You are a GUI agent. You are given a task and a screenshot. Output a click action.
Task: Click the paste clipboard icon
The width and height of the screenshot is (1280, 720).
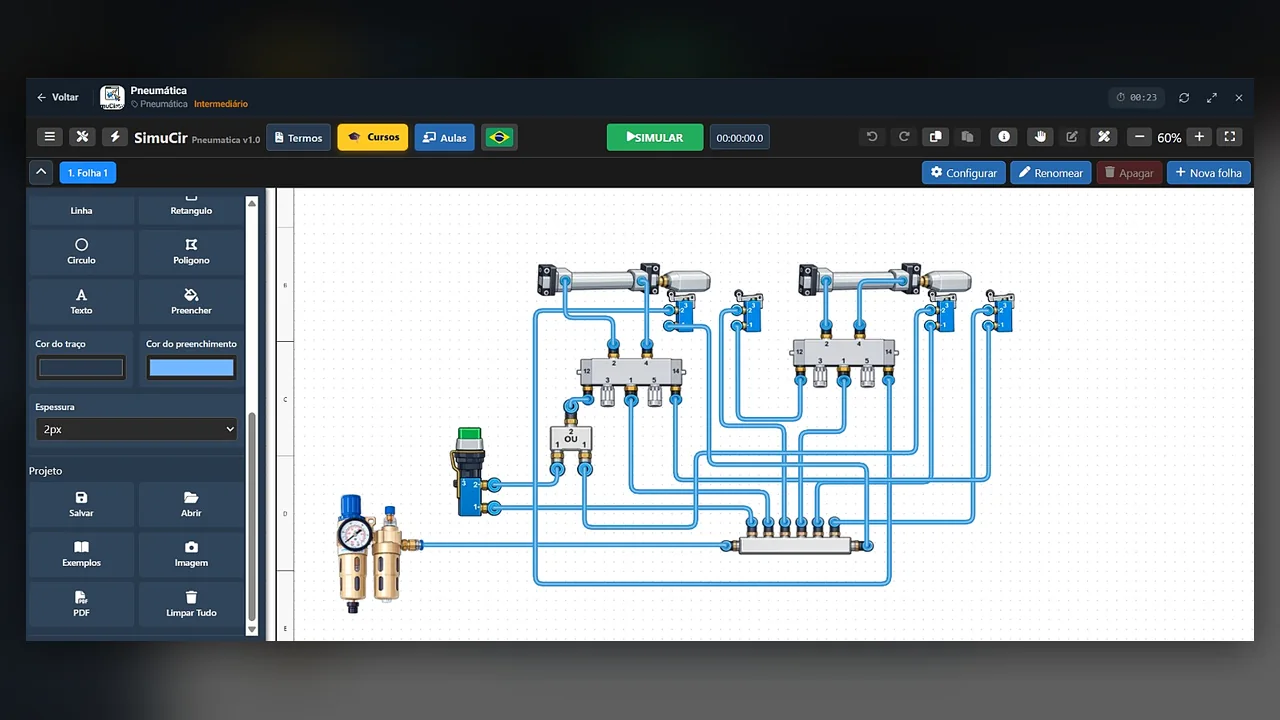point(967,137)
